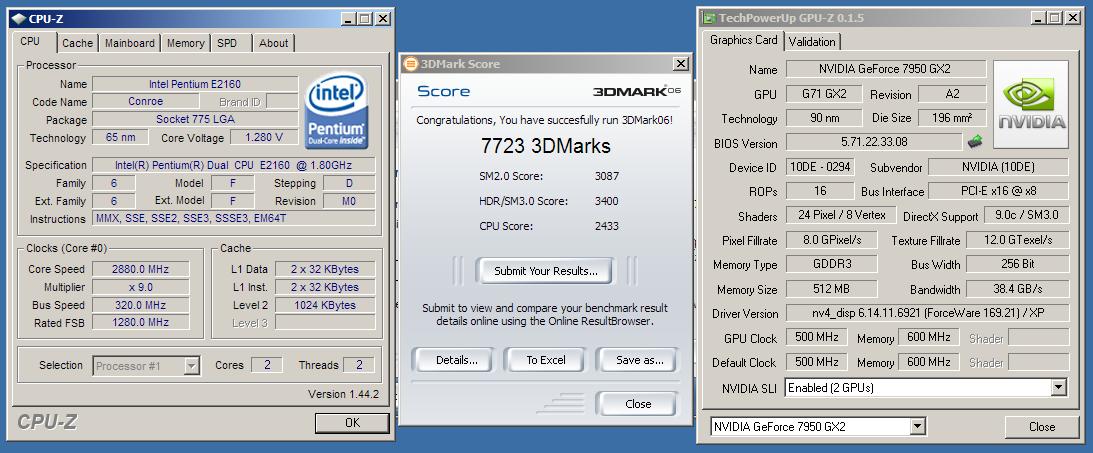
Task: Maximize the CPU-Z window
Action: coord(366,19)
